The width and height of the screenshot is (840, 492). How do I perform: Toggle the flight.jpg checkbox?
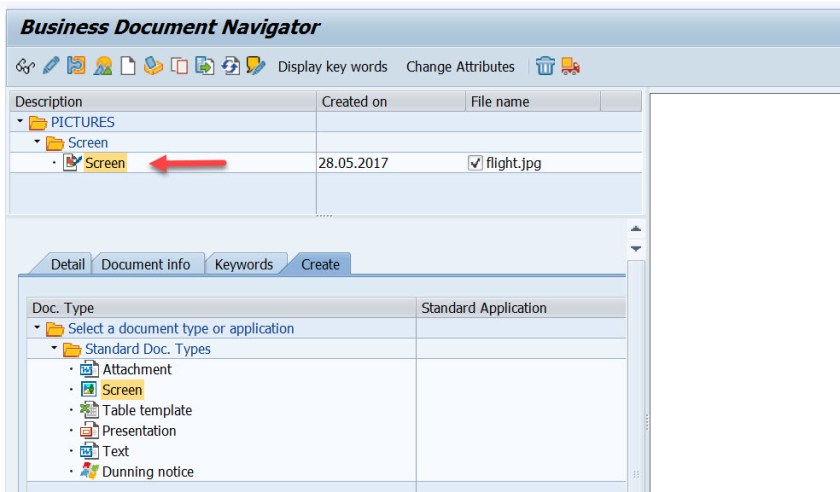pos(475,163)
